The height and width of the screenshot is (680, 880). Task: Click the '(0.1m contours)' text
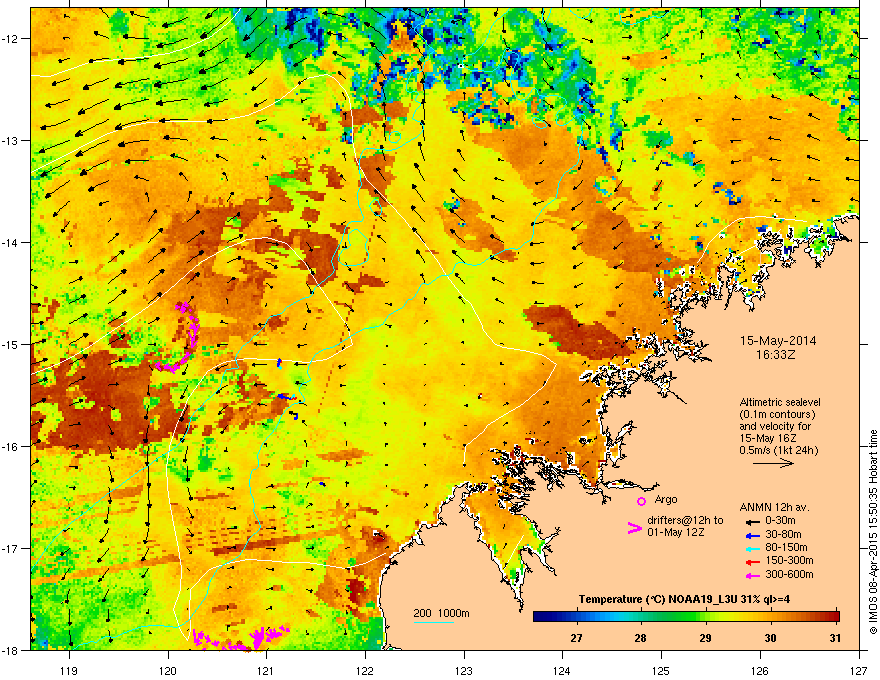click(x=777, y=415)
